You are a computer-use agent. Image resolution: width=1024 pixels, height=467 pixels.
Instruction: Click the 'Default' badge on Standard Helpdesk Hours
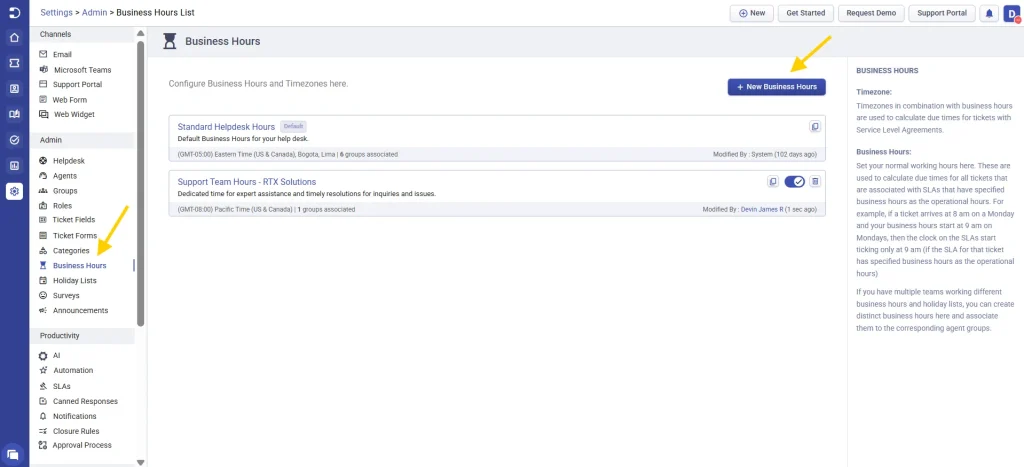(293, 127)
